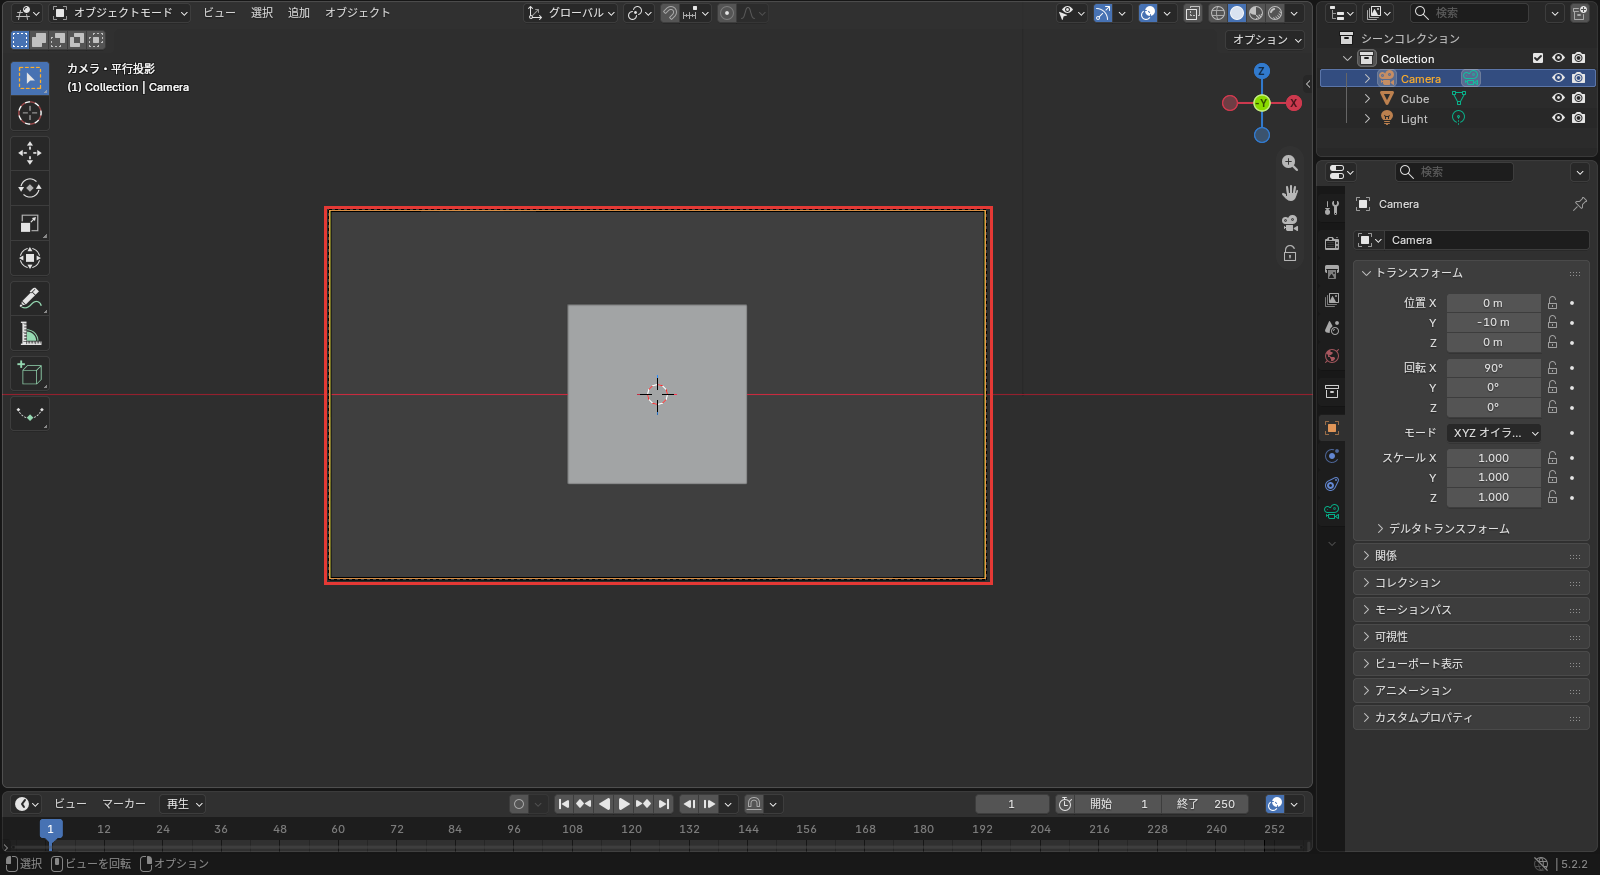Choose the Transform tool
Viewport: 1600px width, 875px height.
coord(30,258)
